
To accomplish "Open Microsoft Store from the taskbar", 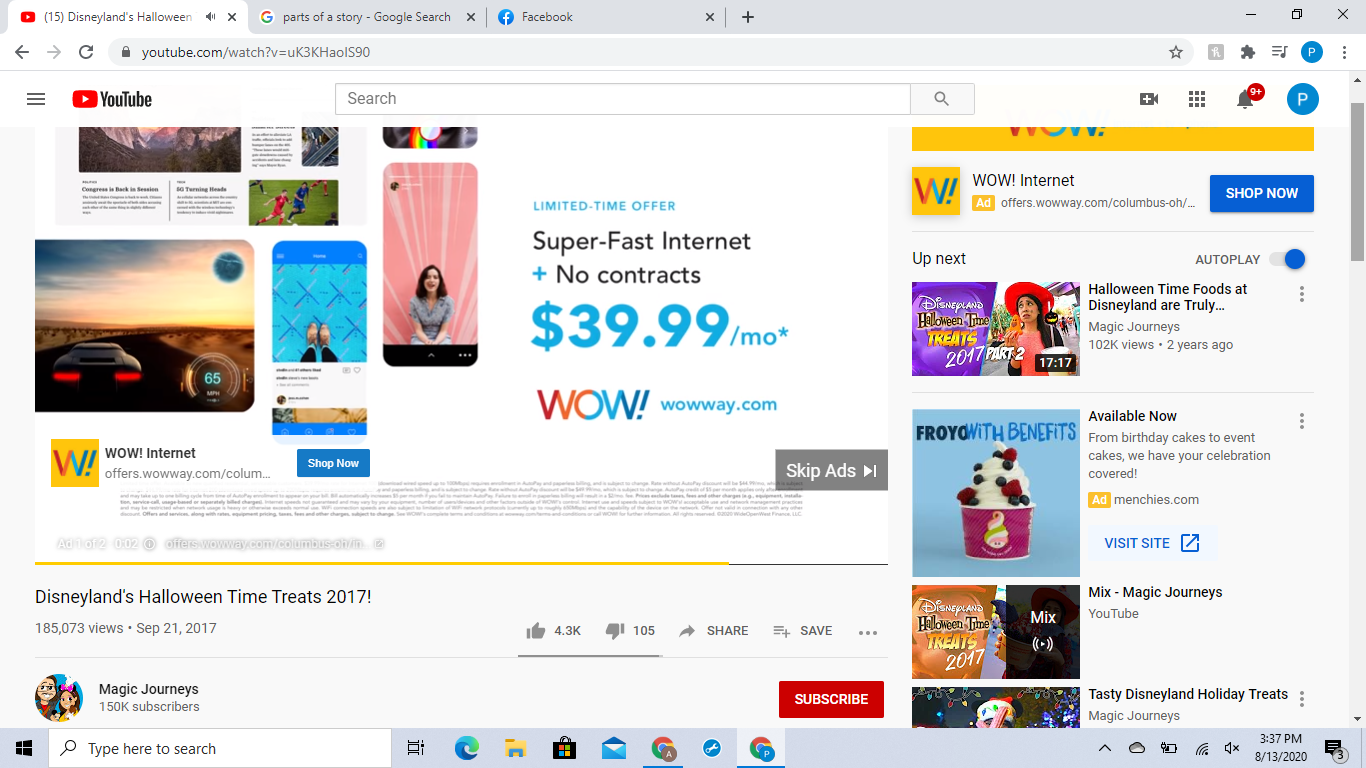I will click(x=564, y=748).
